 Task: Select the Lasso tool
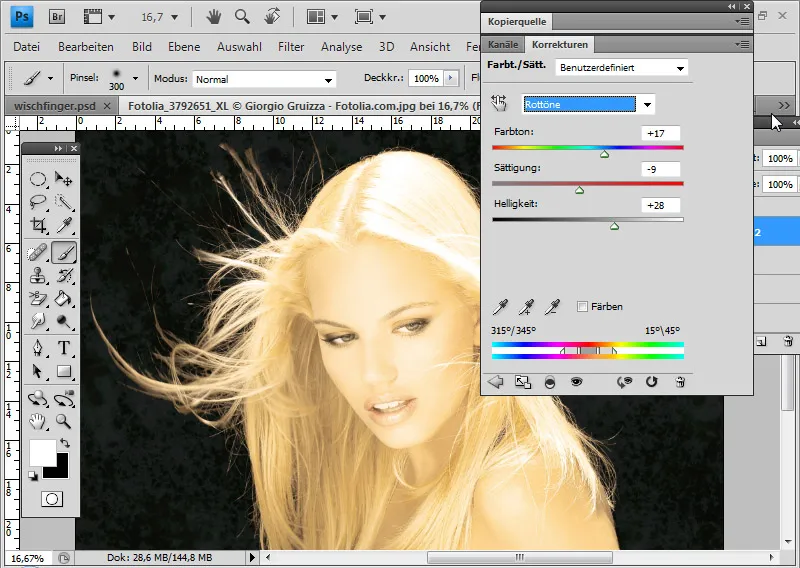(x=38, y=202)
